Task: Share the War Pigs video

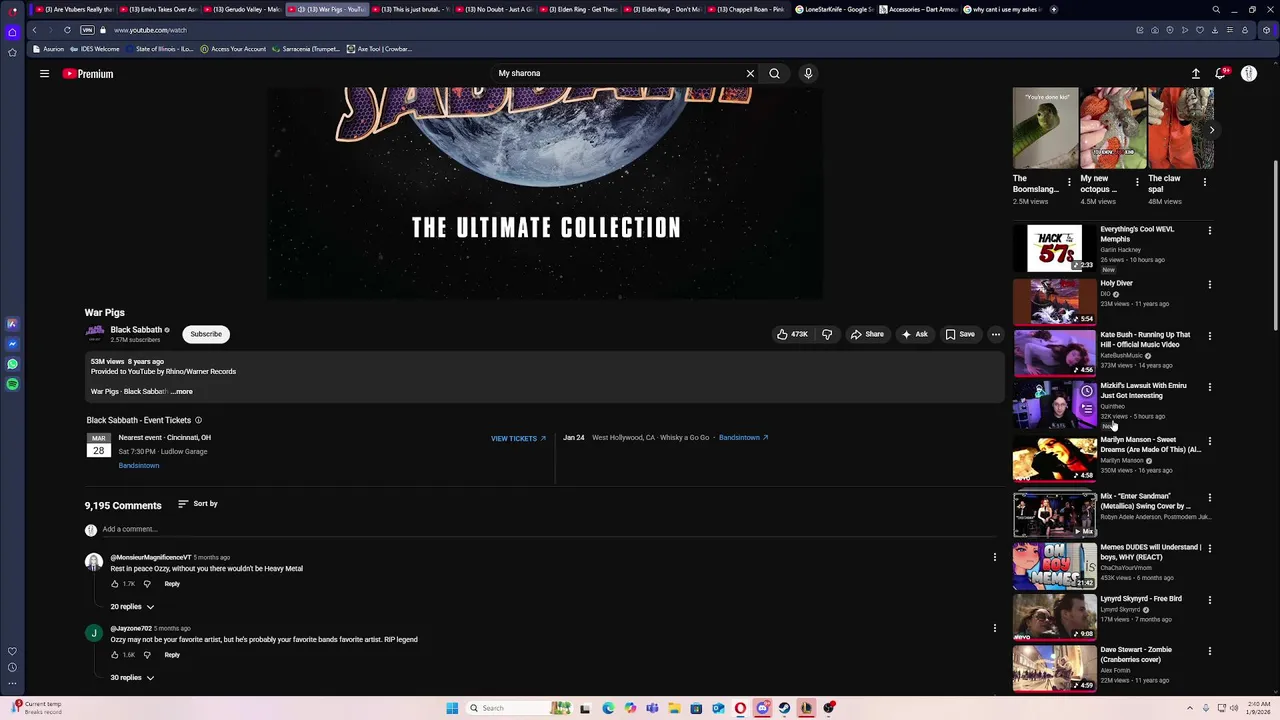Action: click(x=867, y=334)
